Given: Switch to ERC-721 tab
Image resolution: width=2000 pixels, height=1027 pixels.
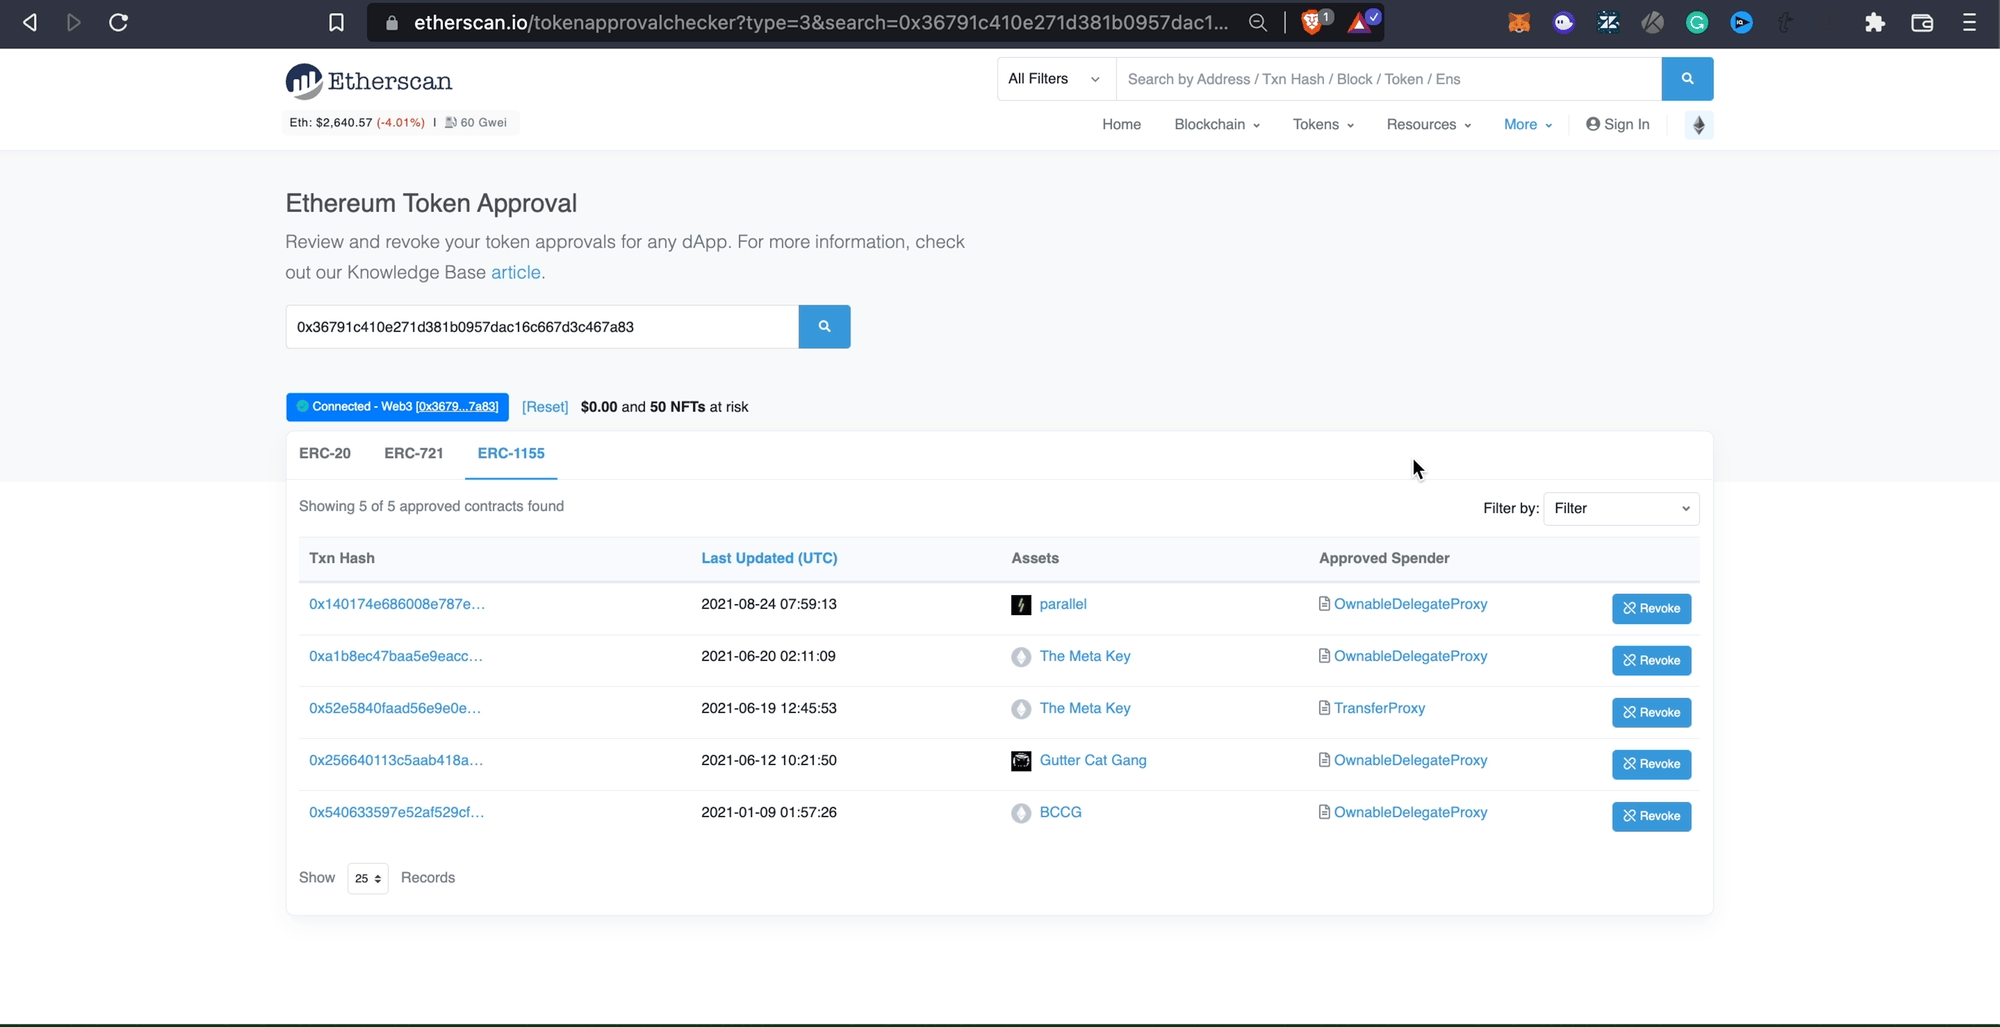Looking at the screenshot, I should (x=414, y=453).
